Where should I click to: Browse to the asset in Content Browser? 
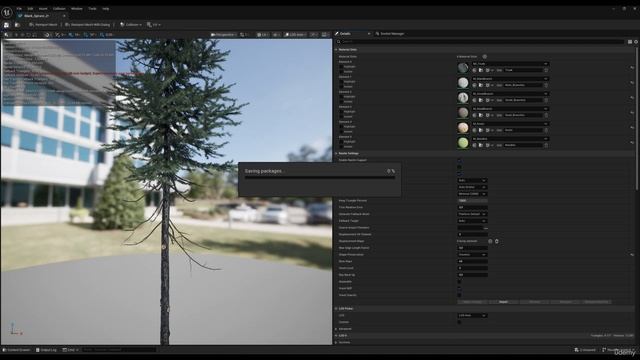(x=17, y=25)
